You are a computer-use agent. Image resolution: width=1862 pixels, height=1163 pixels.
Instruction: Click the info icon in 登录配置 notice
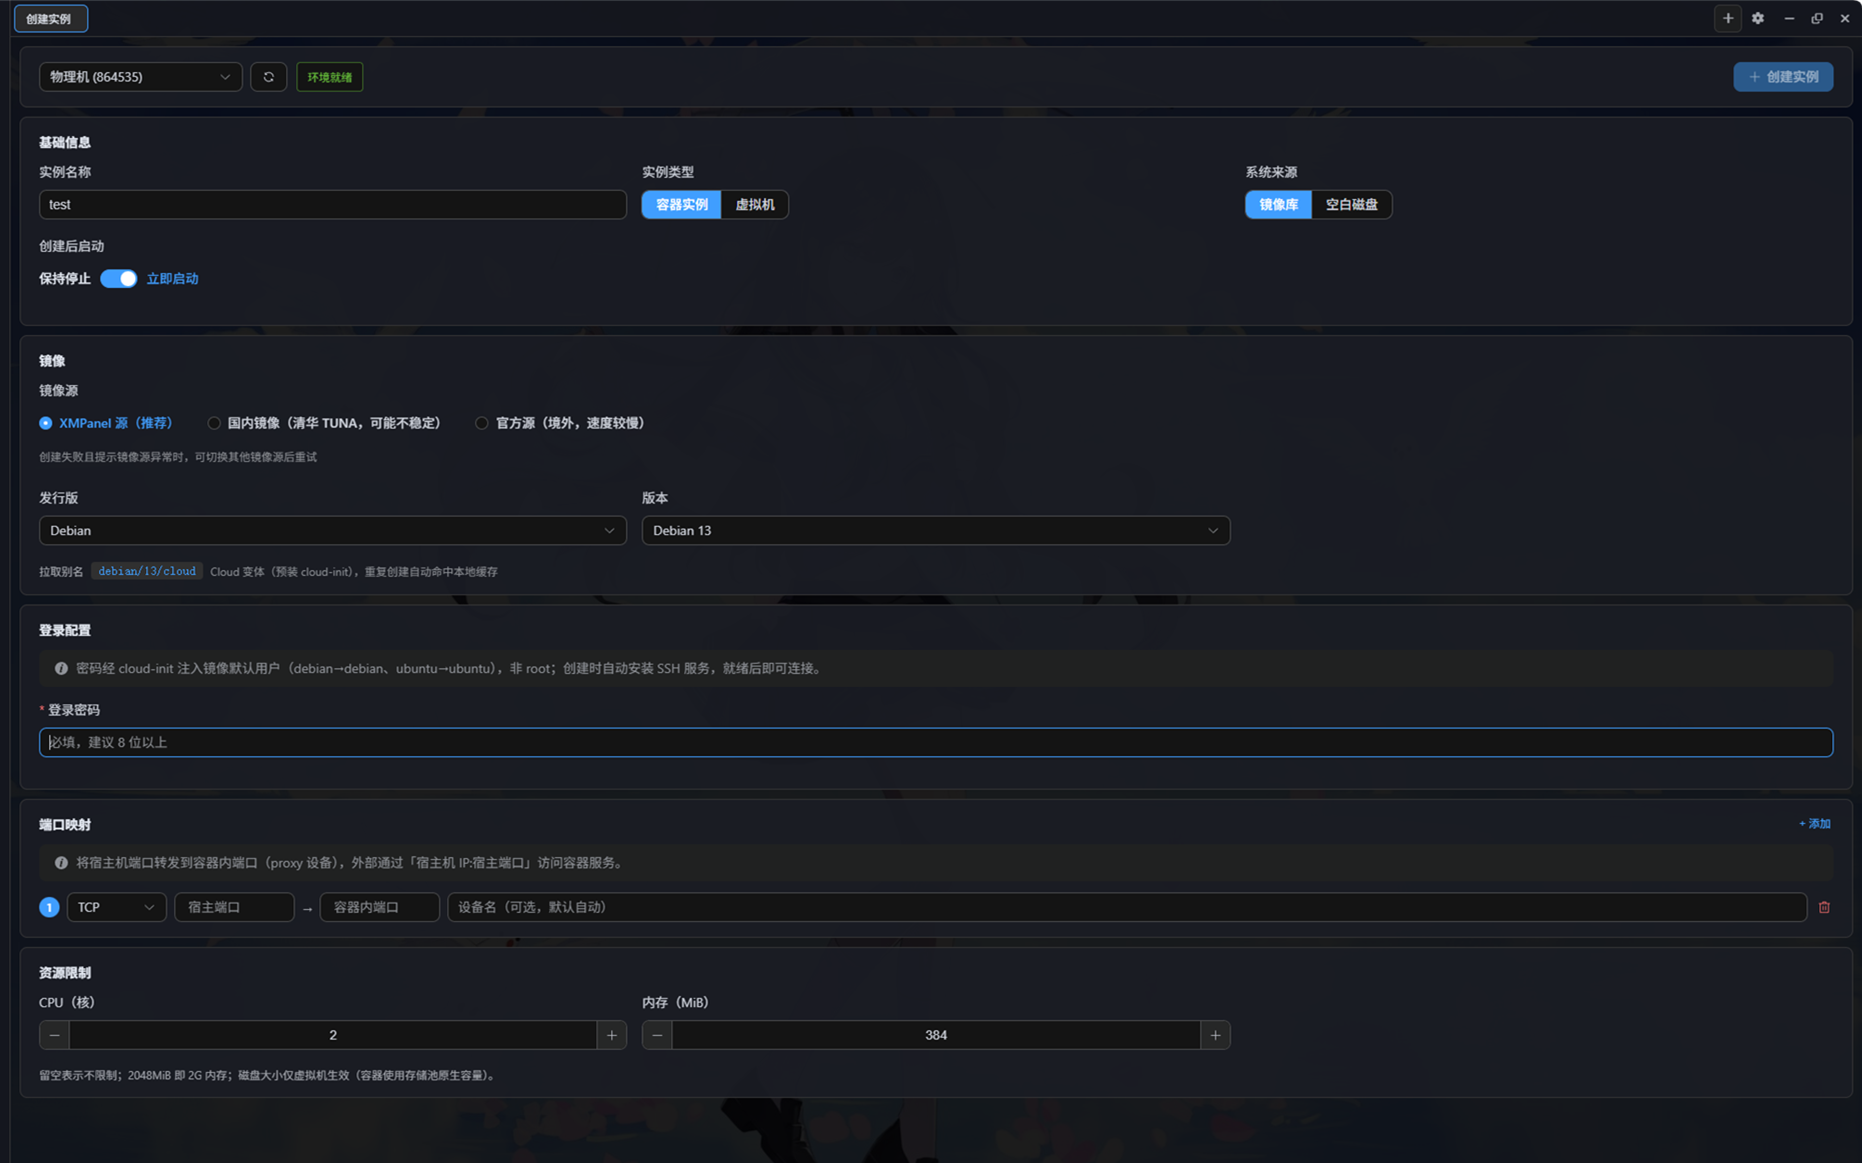click(61, 668)
